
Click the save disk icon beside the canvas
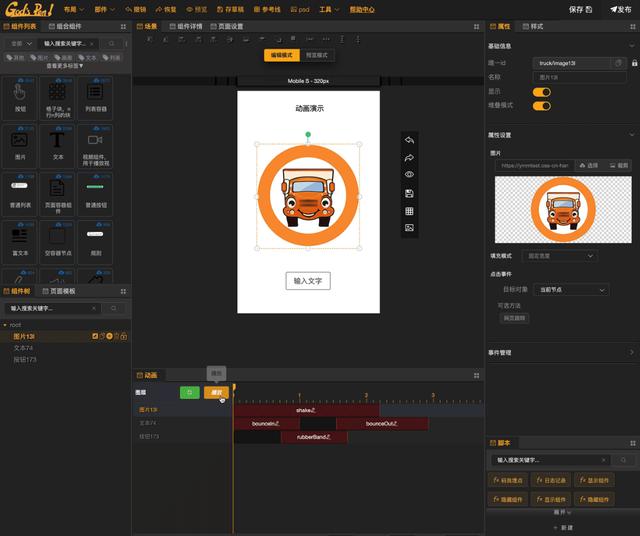point(409,193)
